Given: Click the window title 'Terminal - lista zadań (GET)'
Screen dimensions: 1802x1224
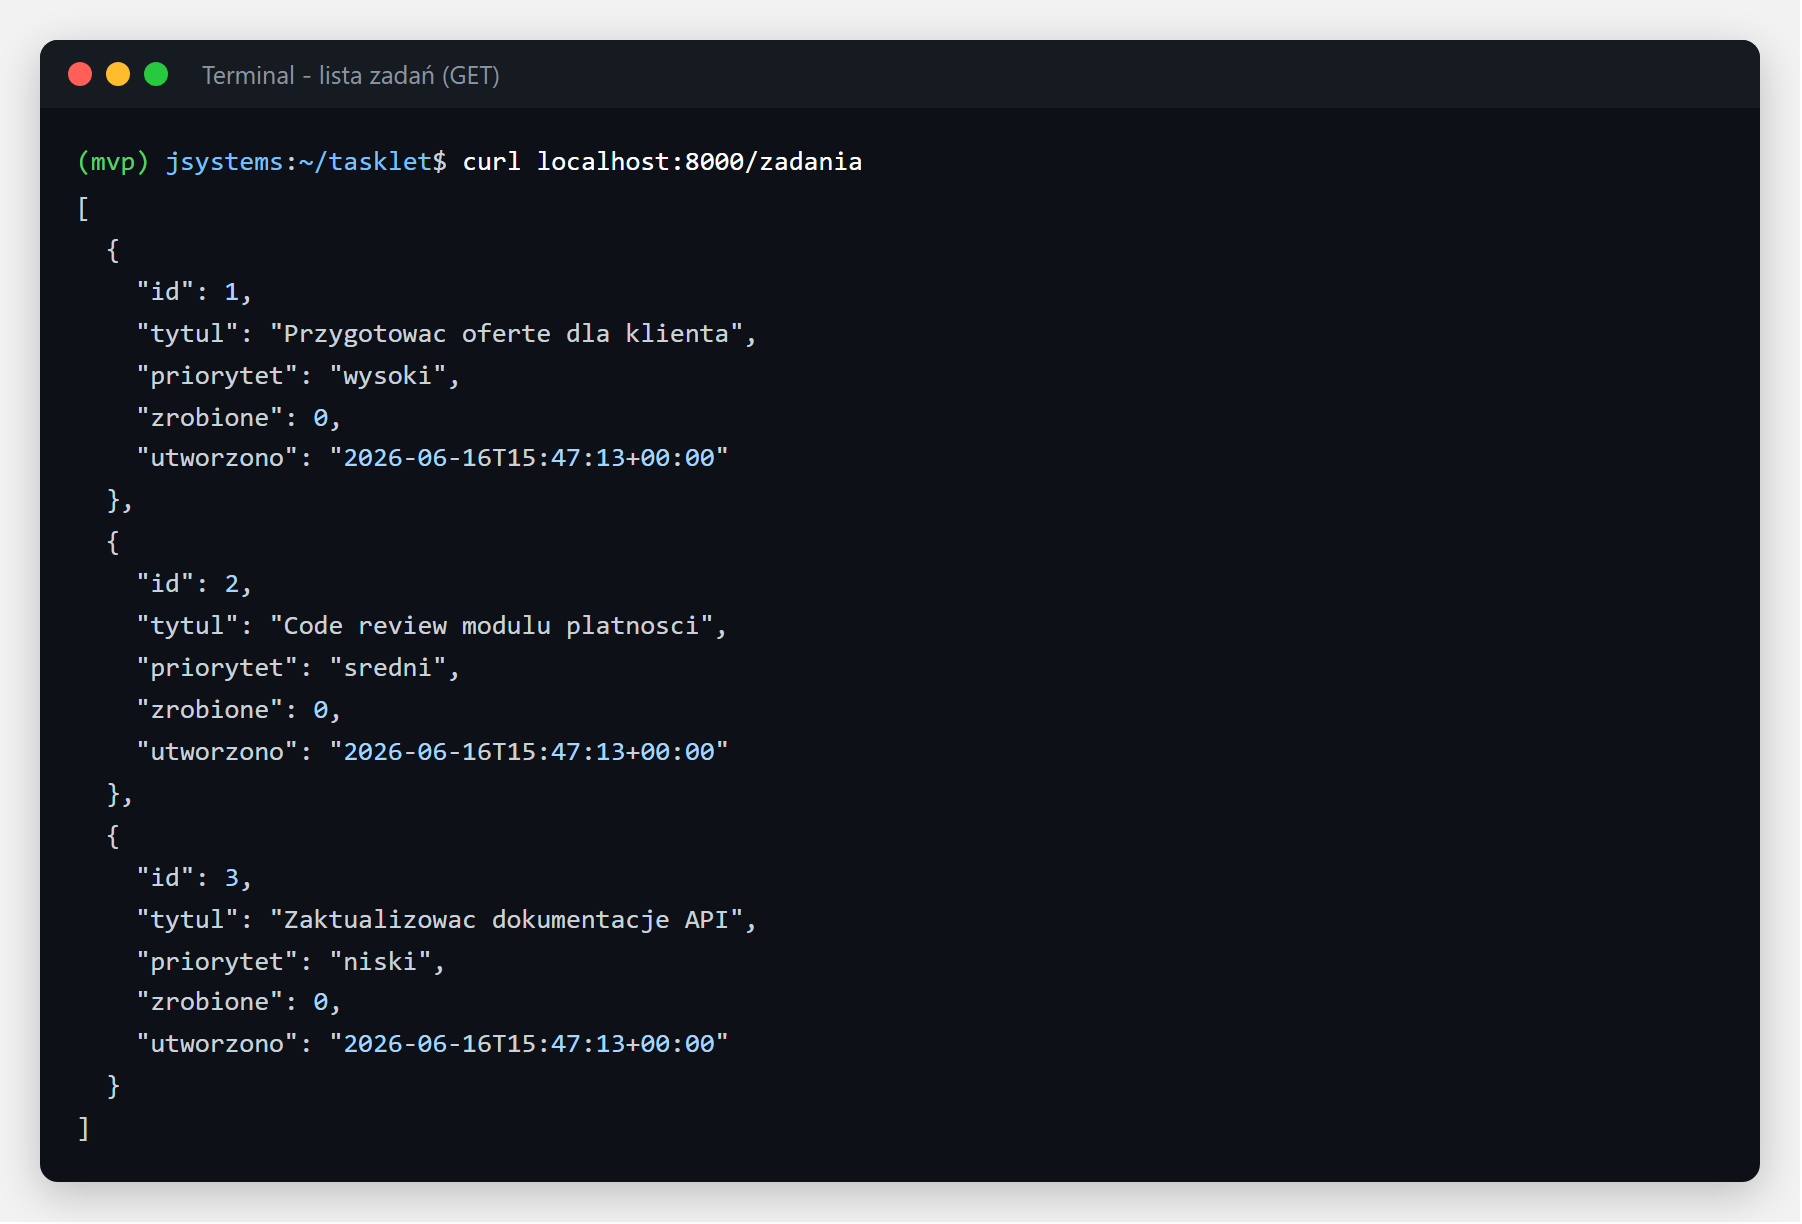Looking at the screenshot, I should [351, 76].
